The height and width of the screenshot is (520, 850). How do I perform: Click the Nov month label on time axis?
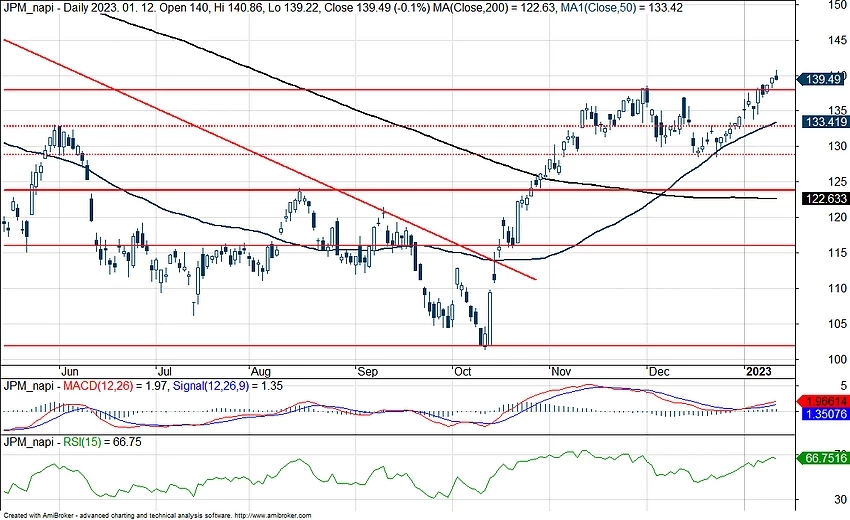click(561, 372)
